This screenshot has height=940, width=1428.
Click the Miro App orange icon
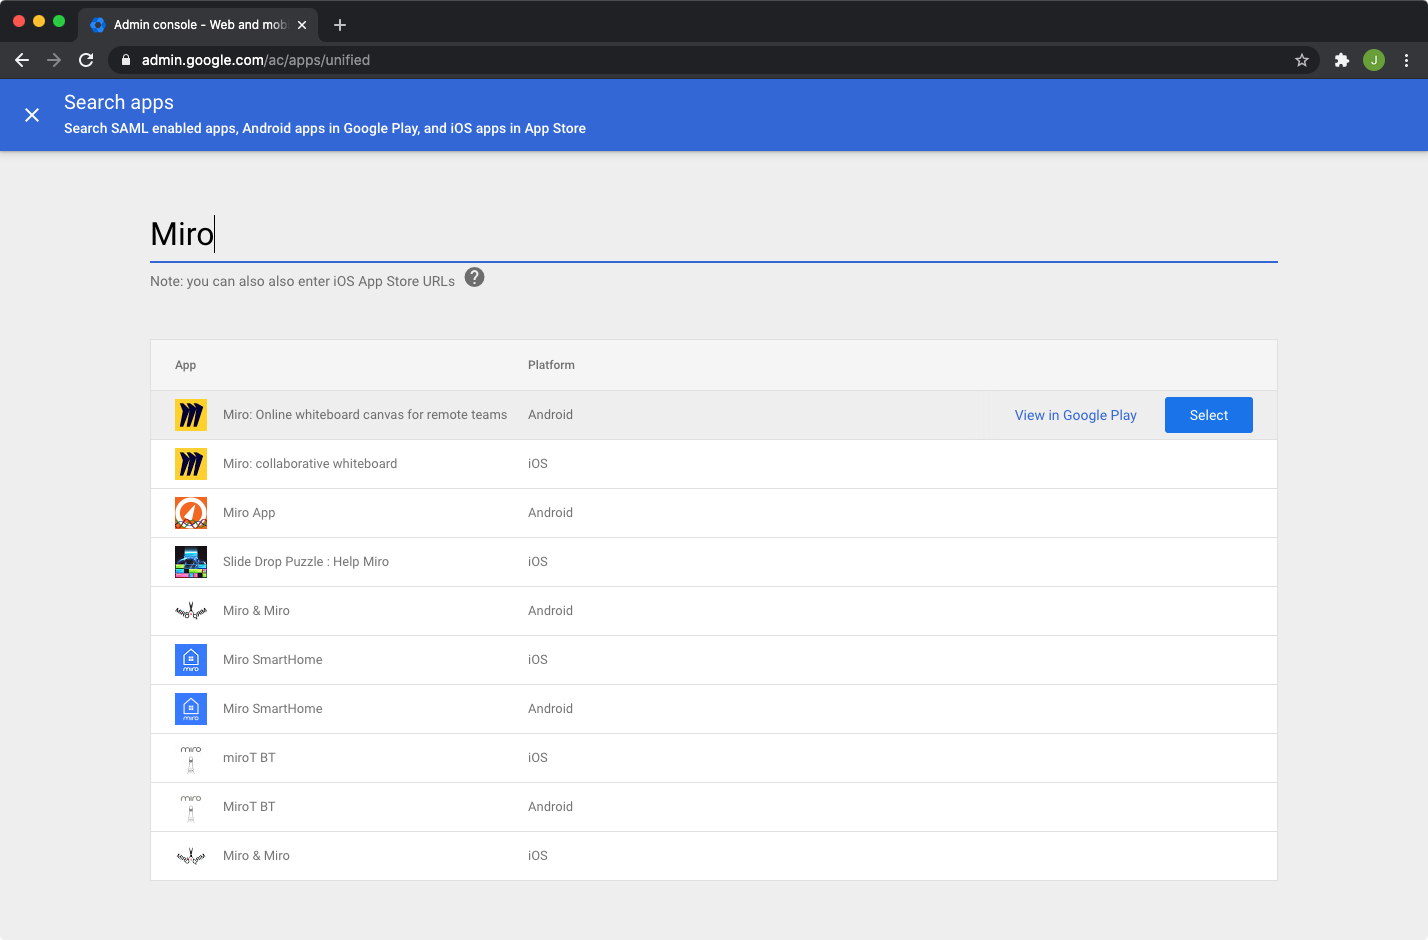coord(191,513)
